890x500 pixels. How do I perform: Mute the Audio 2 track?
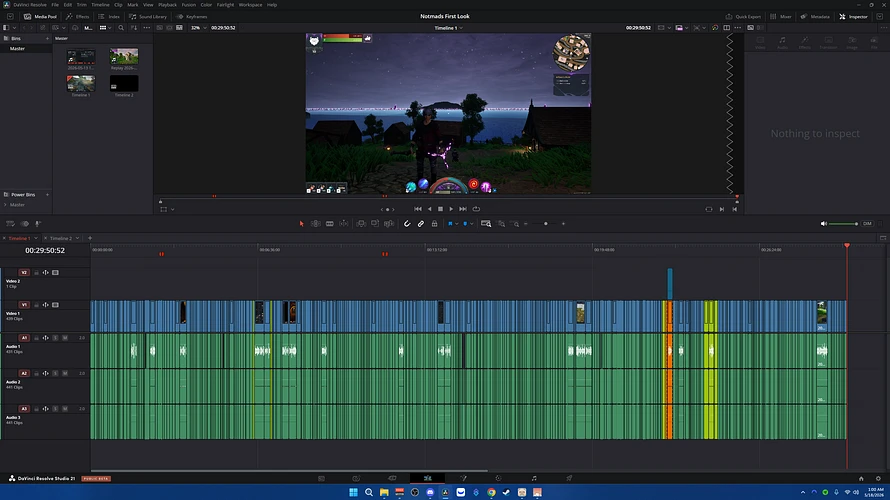pos(65,373)
